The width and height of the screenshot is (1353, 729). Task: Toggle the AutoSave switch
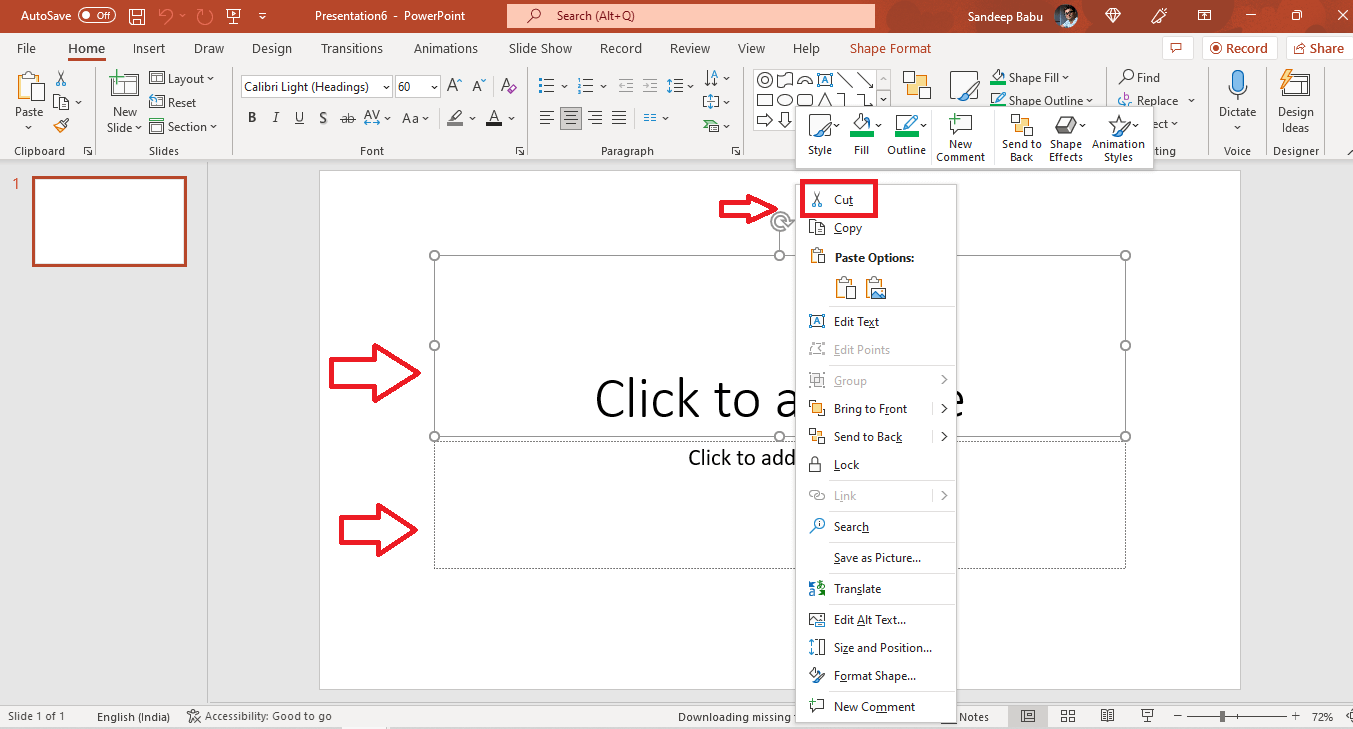97,16
